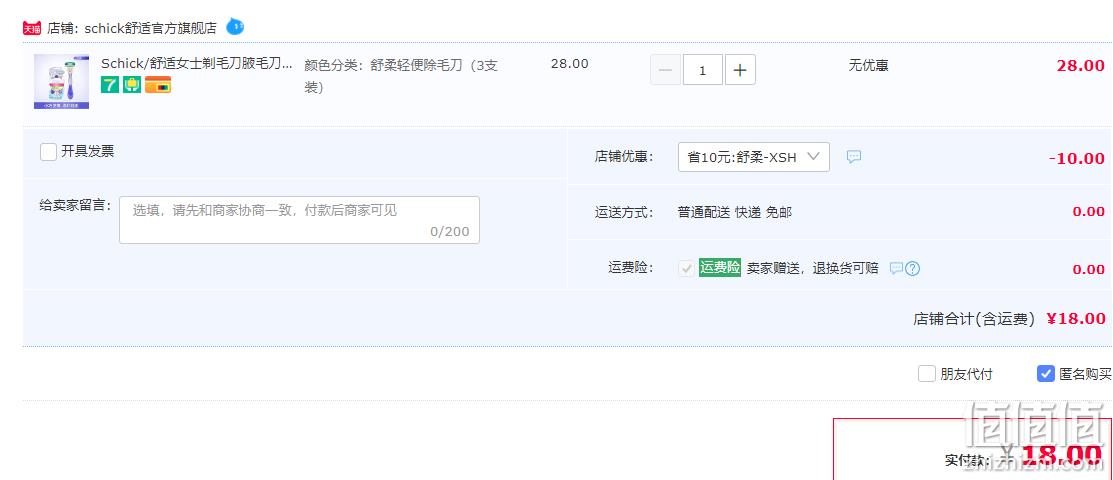1113x480 pixels.
Task: Open Schick/舒适女士剃毛刀 product title link
Action: point(197,64)
